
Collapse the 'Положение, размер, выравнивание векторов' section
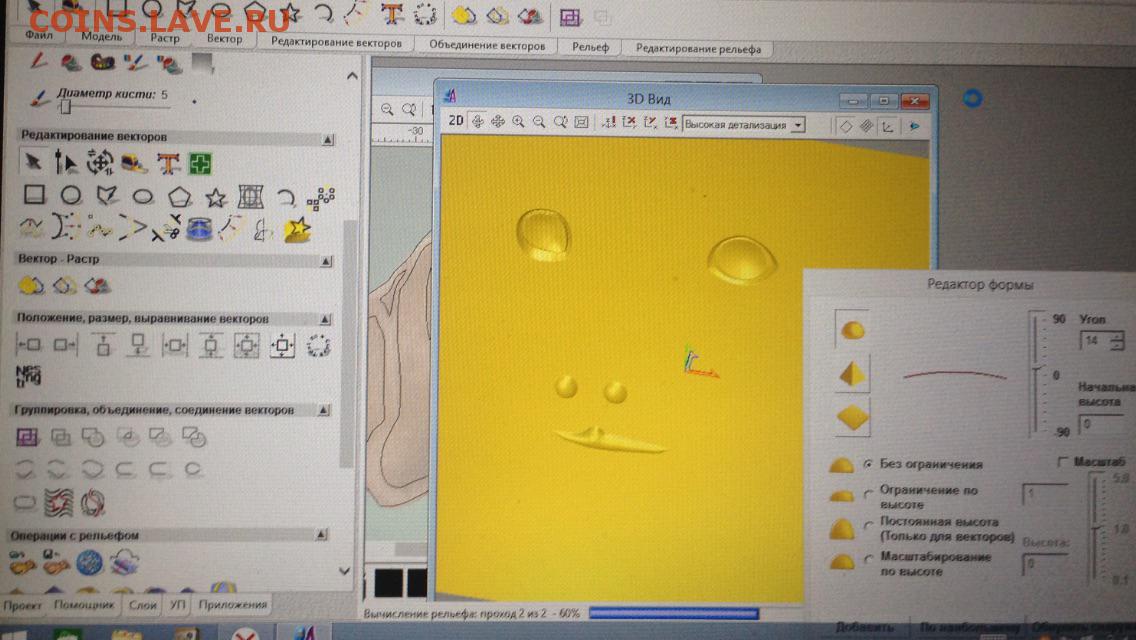[x=325, y=320]
